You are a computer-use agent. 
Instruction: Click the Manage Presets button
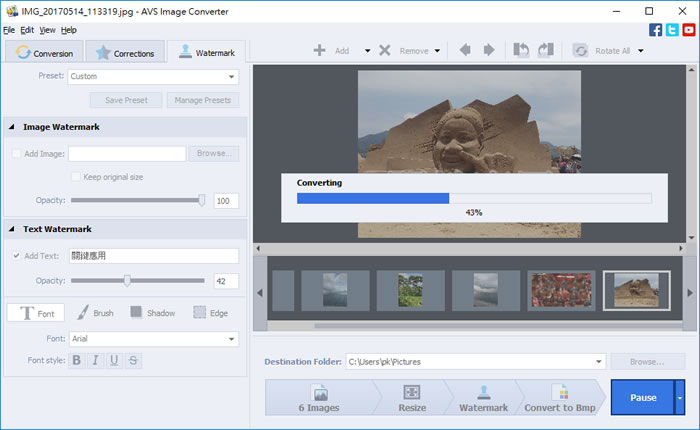click(203, 100)
